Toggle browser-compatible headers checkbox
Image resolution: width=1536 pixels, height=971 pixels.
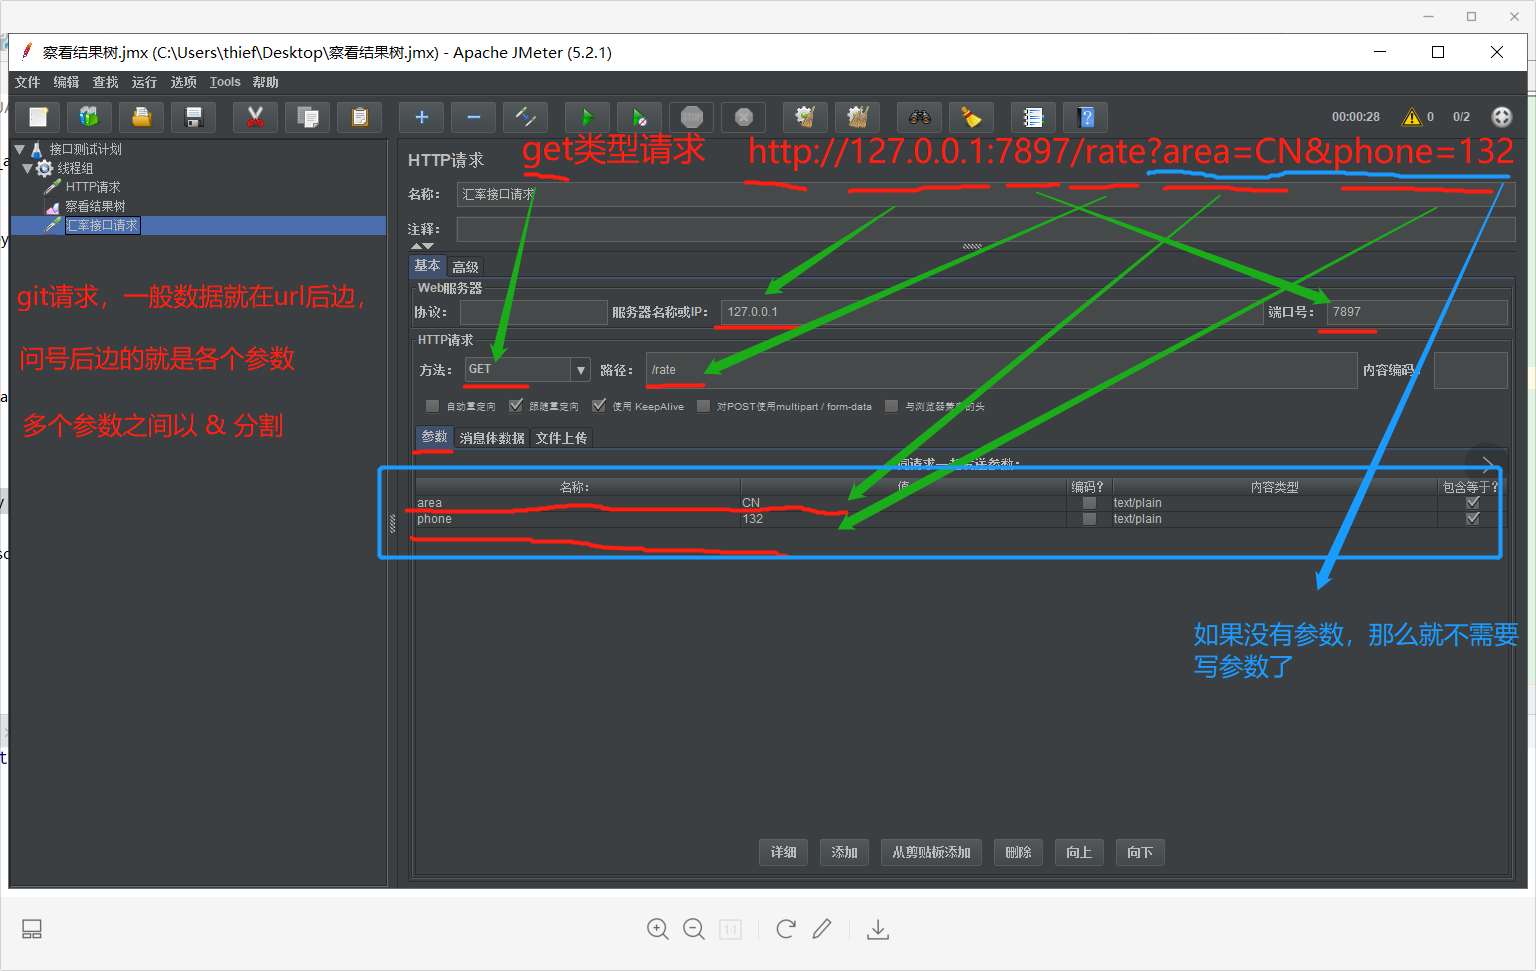(891, 406)
